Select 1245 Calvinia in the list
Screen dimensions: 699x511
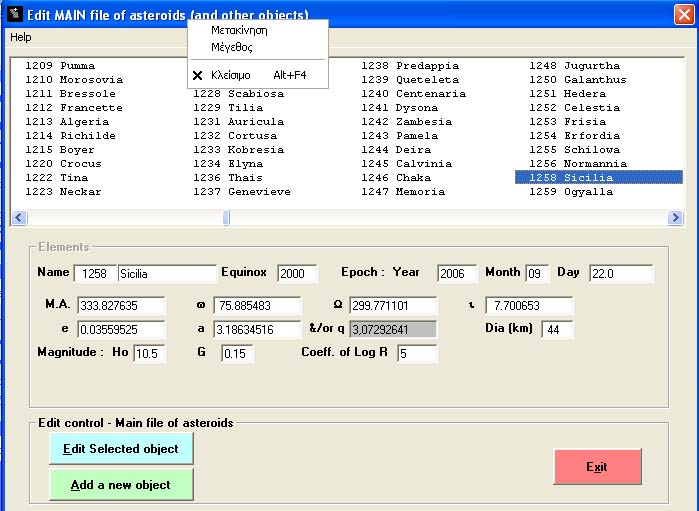[407, 164]
